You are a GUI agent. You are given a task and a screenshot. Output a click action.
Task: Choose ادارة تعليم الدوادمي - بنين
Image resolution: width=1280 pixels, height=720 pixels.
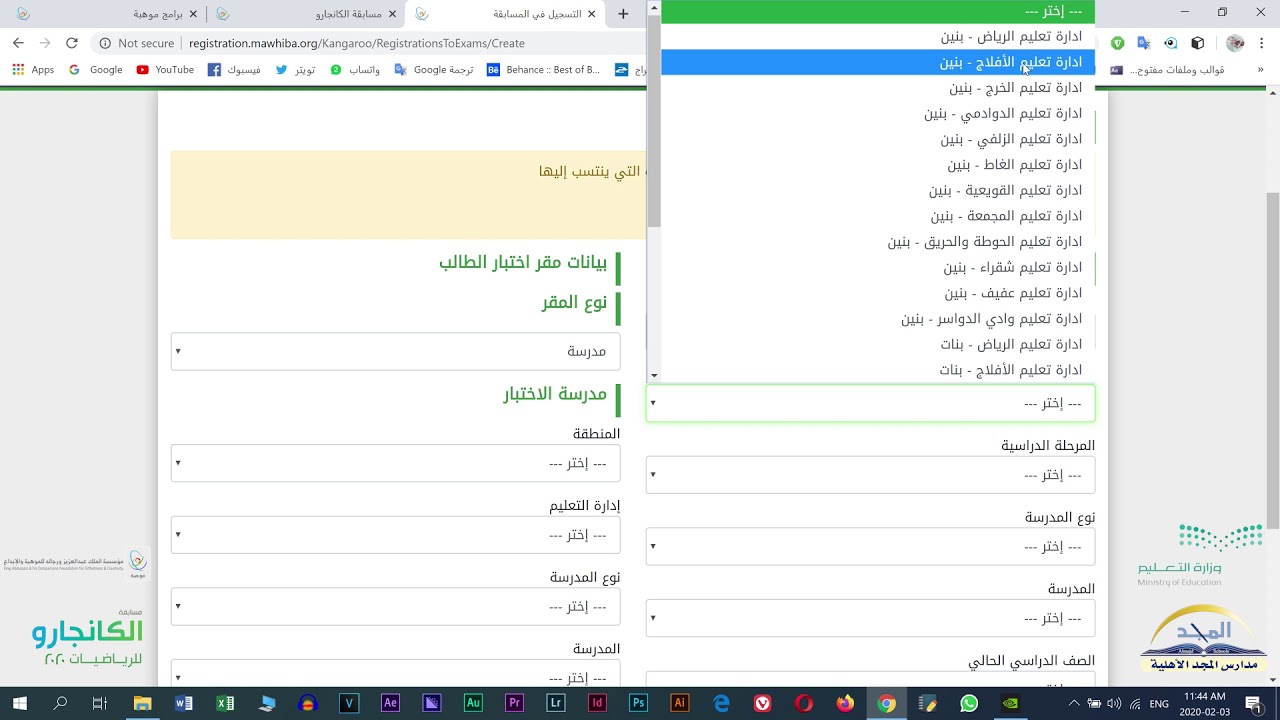tap(878, 113)
